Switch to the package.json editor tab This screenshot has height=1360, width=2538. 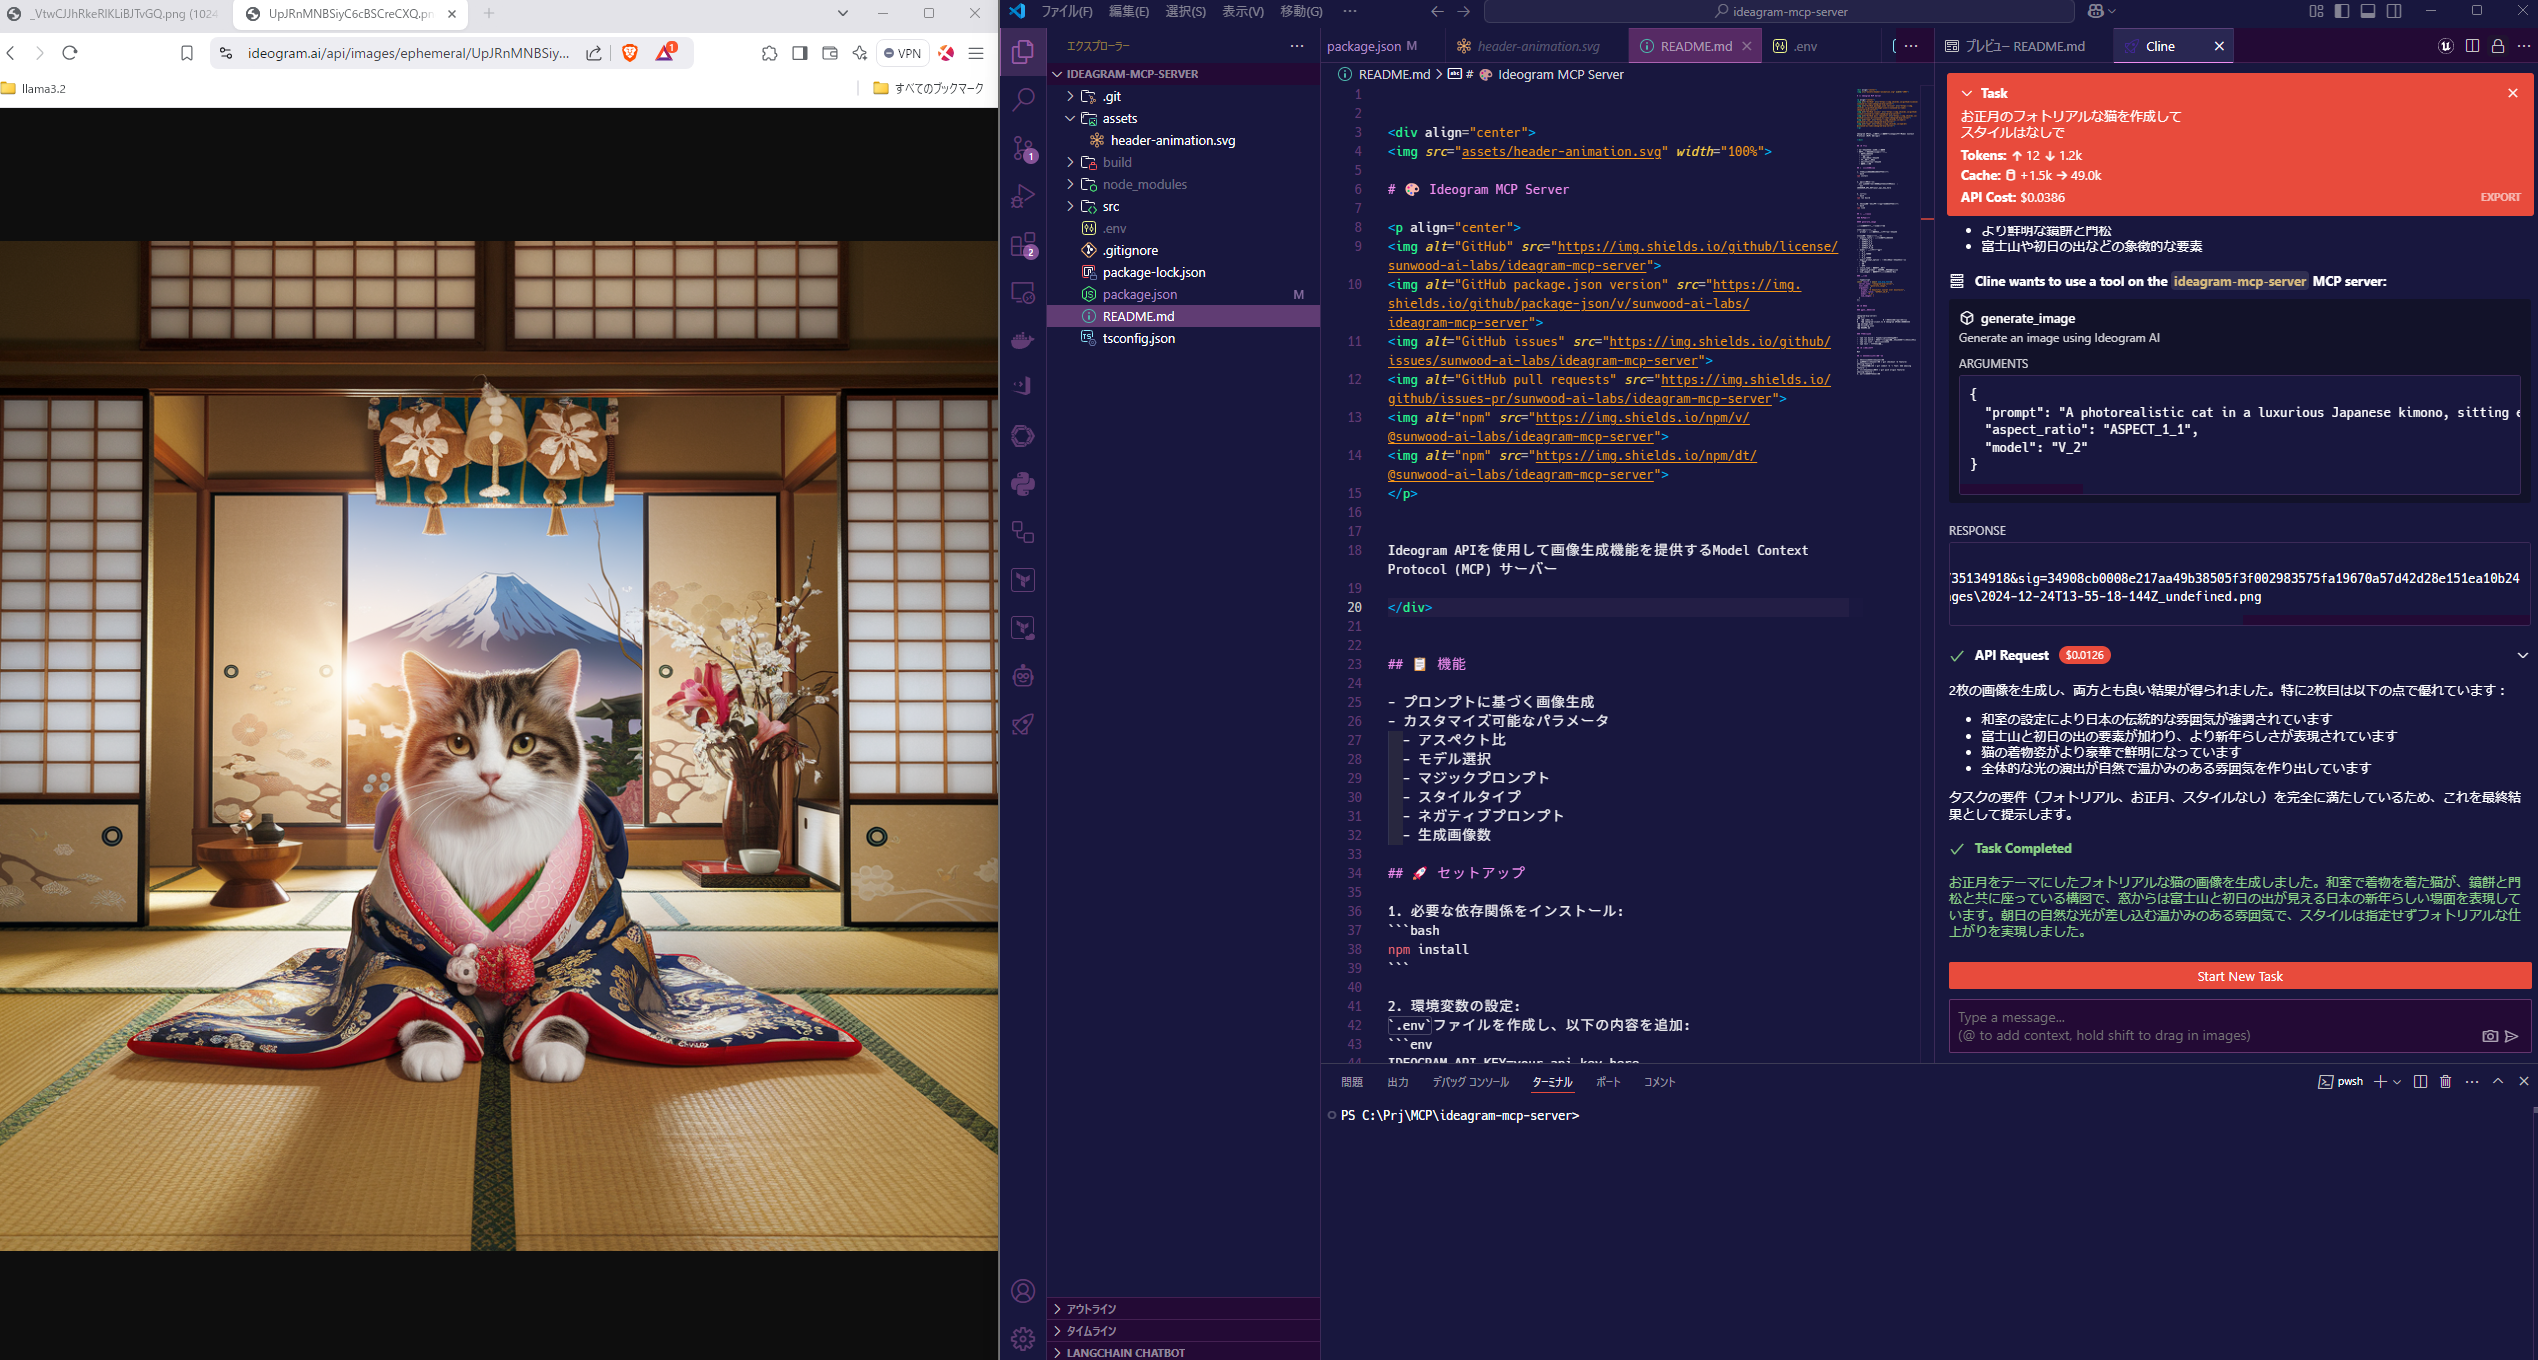click(1364, 46)
